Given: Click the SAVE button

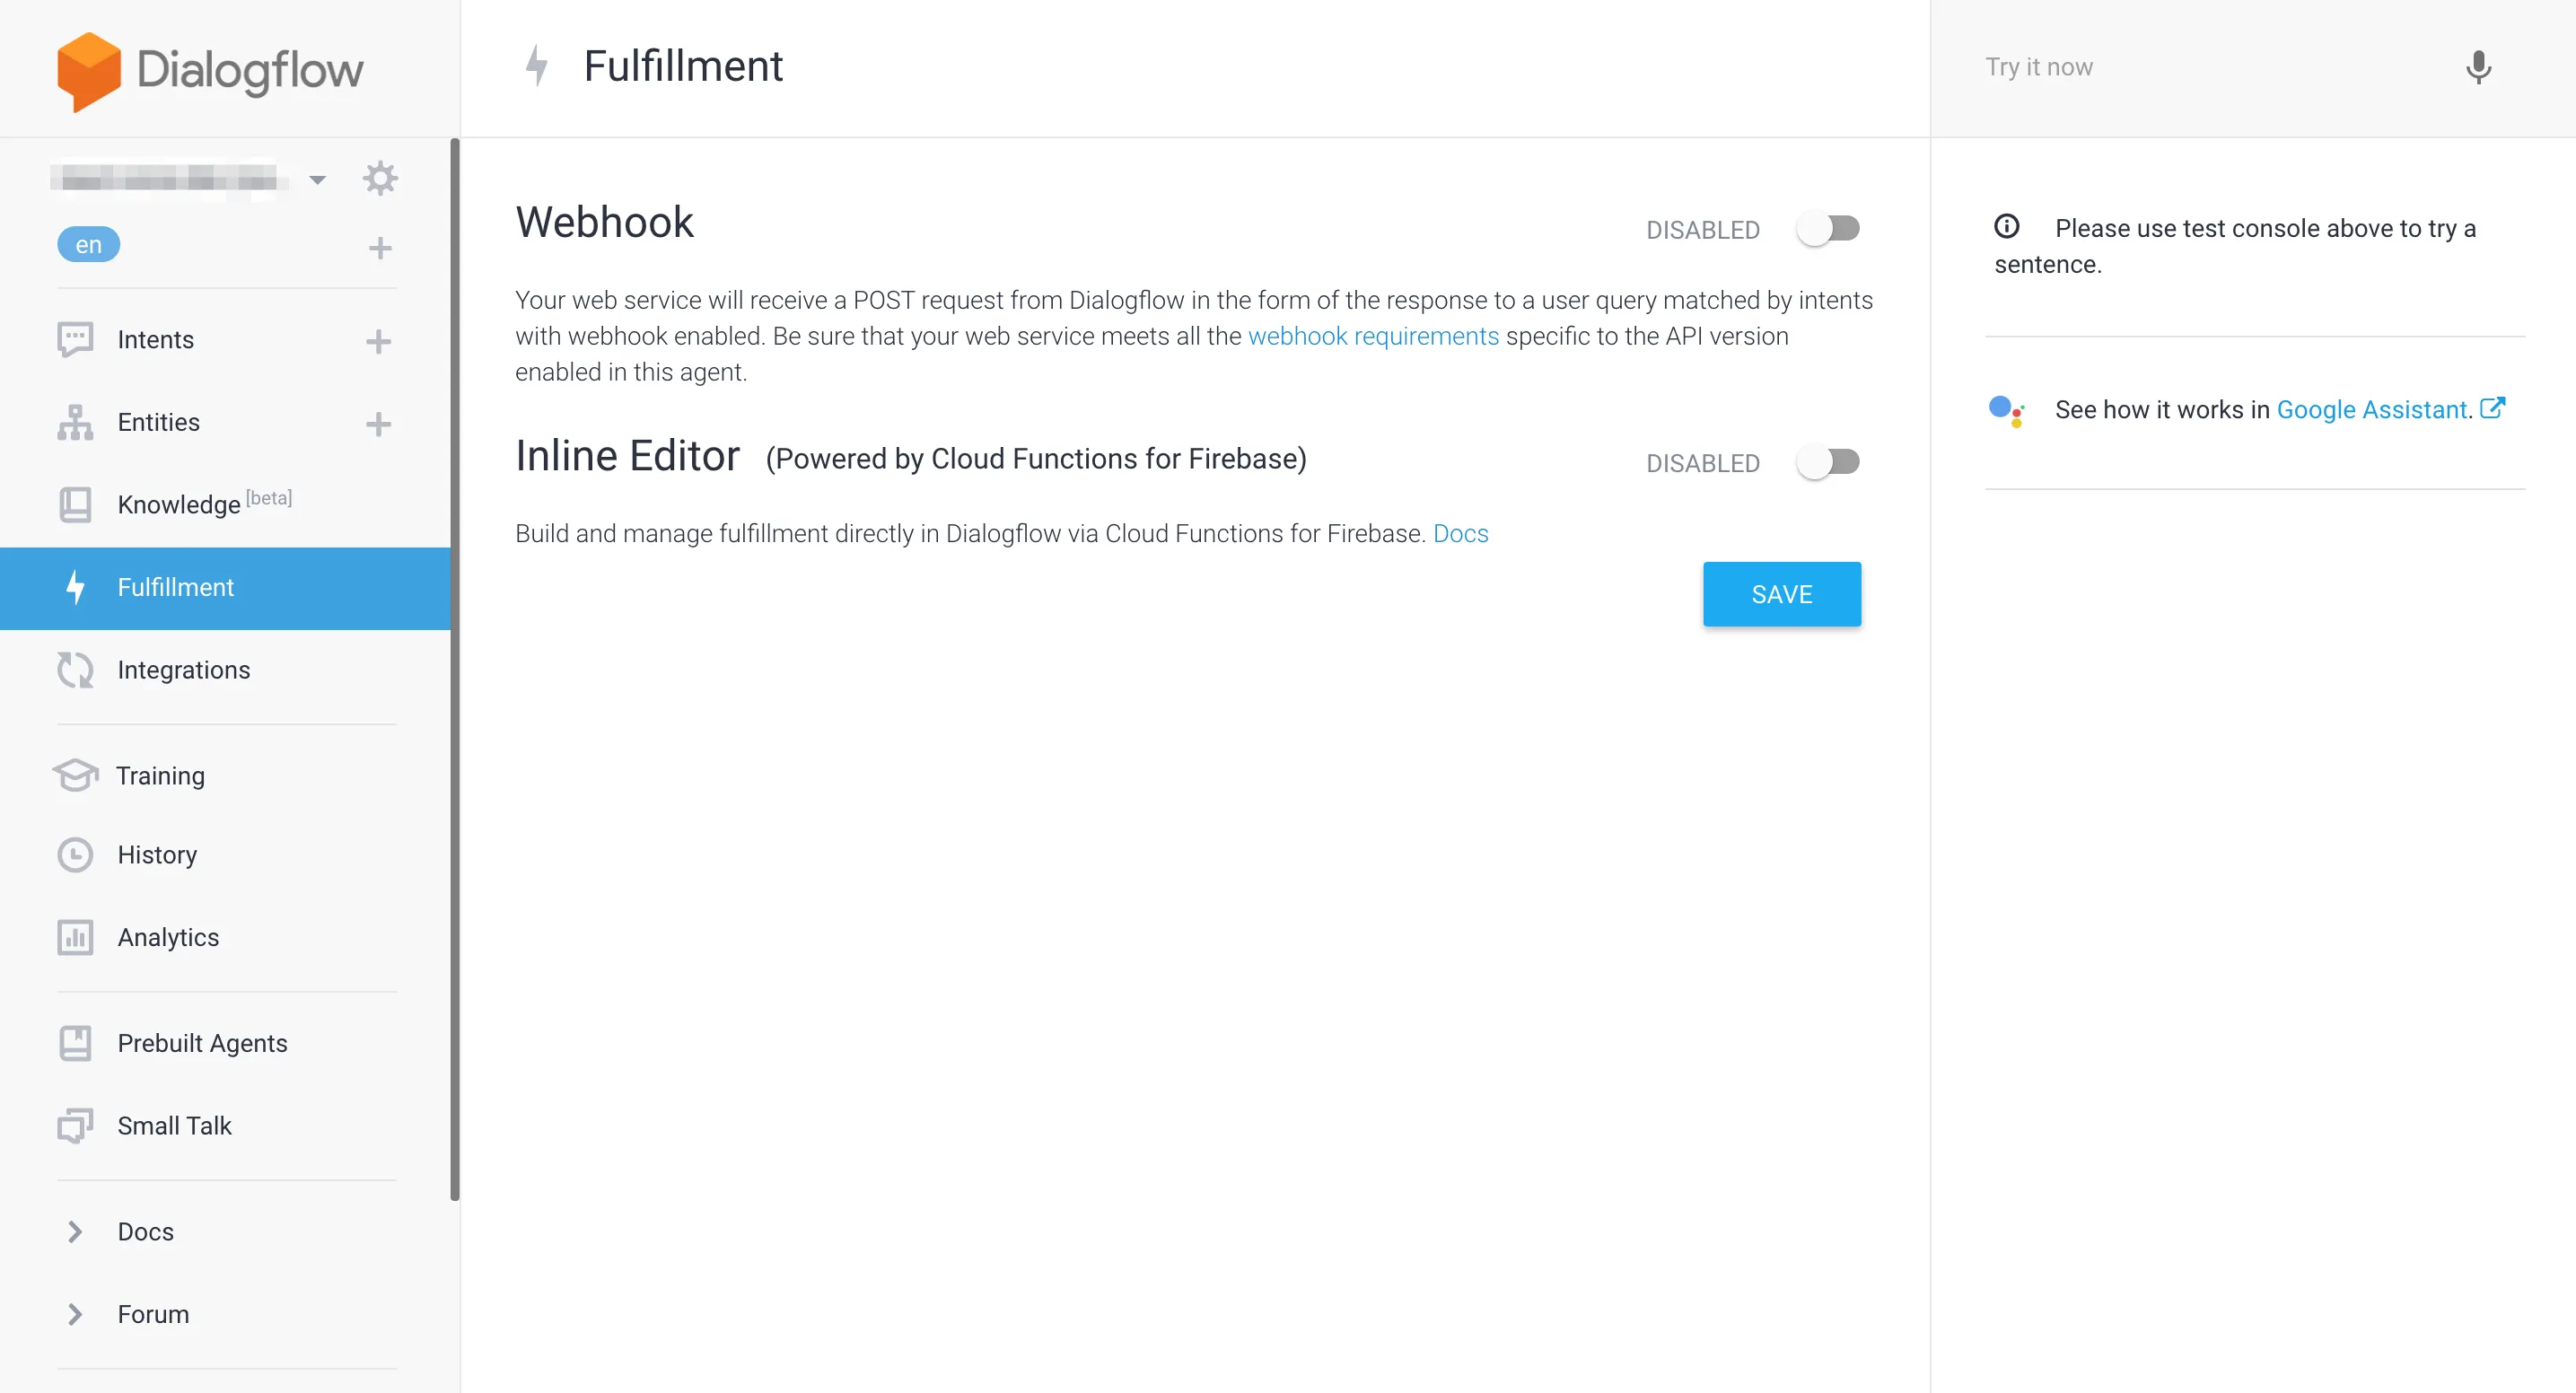Looking at the screenshot, I should click(1781, 594).
